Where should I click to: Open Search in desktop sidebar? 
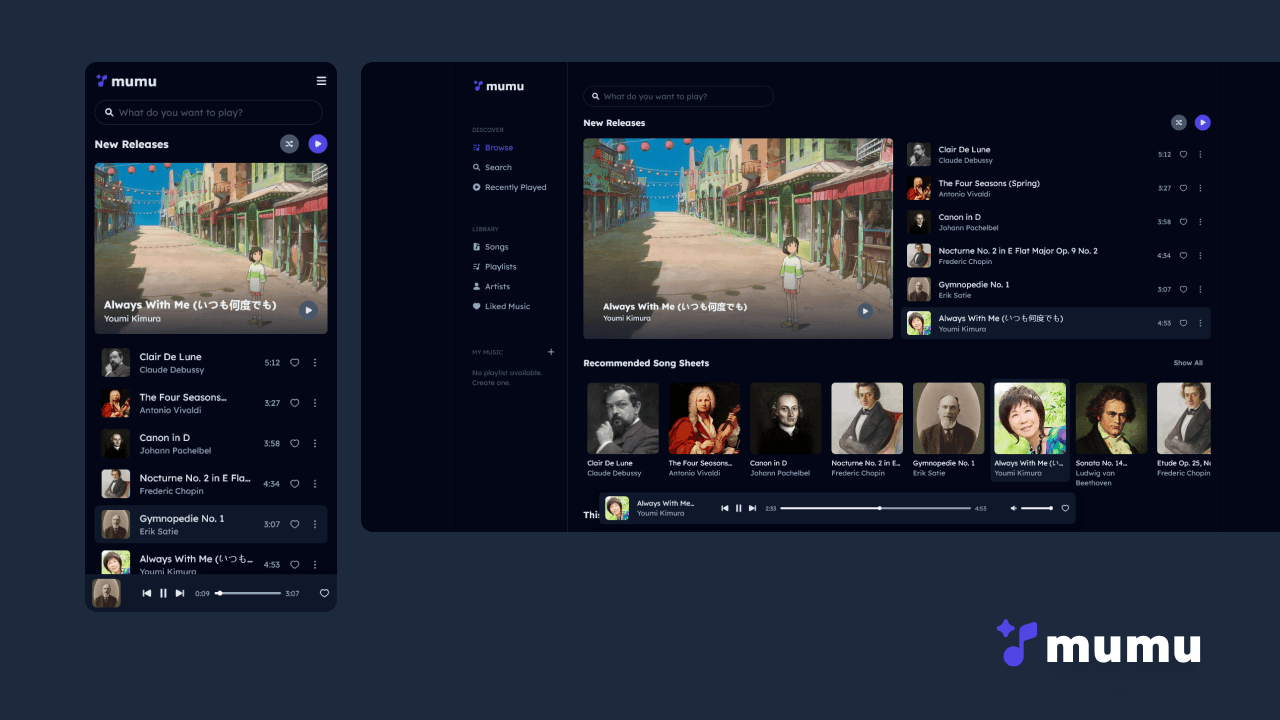click(x=492, y=167)
